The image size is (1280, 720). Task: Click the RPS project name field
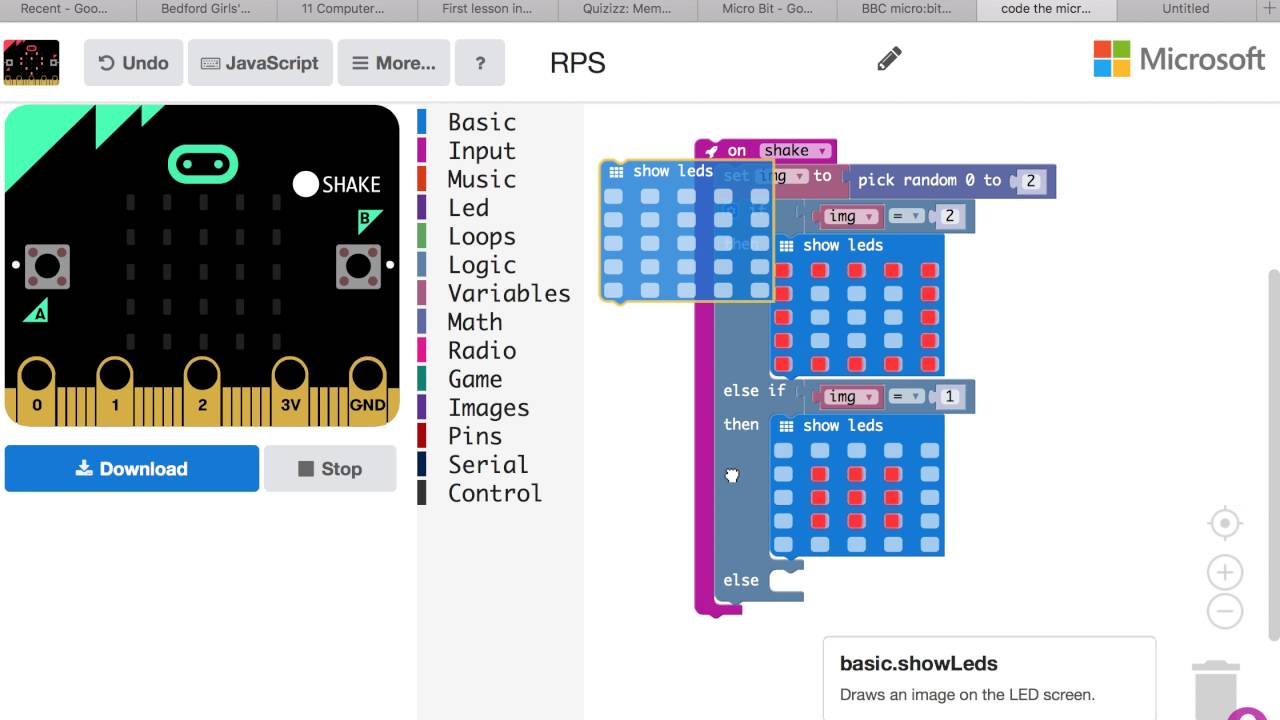pyautogui.click(x=578, y=63)
